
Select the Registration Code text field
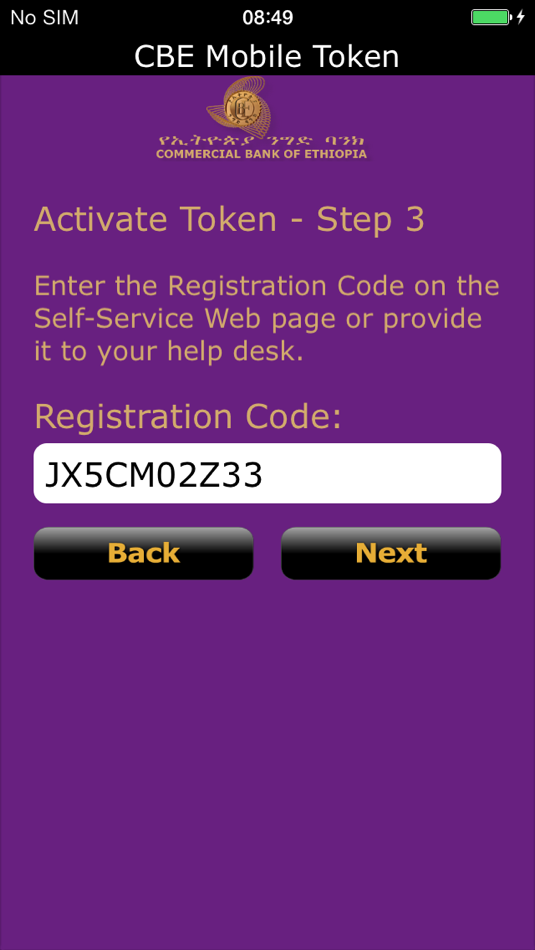click(x=267, y=473)
